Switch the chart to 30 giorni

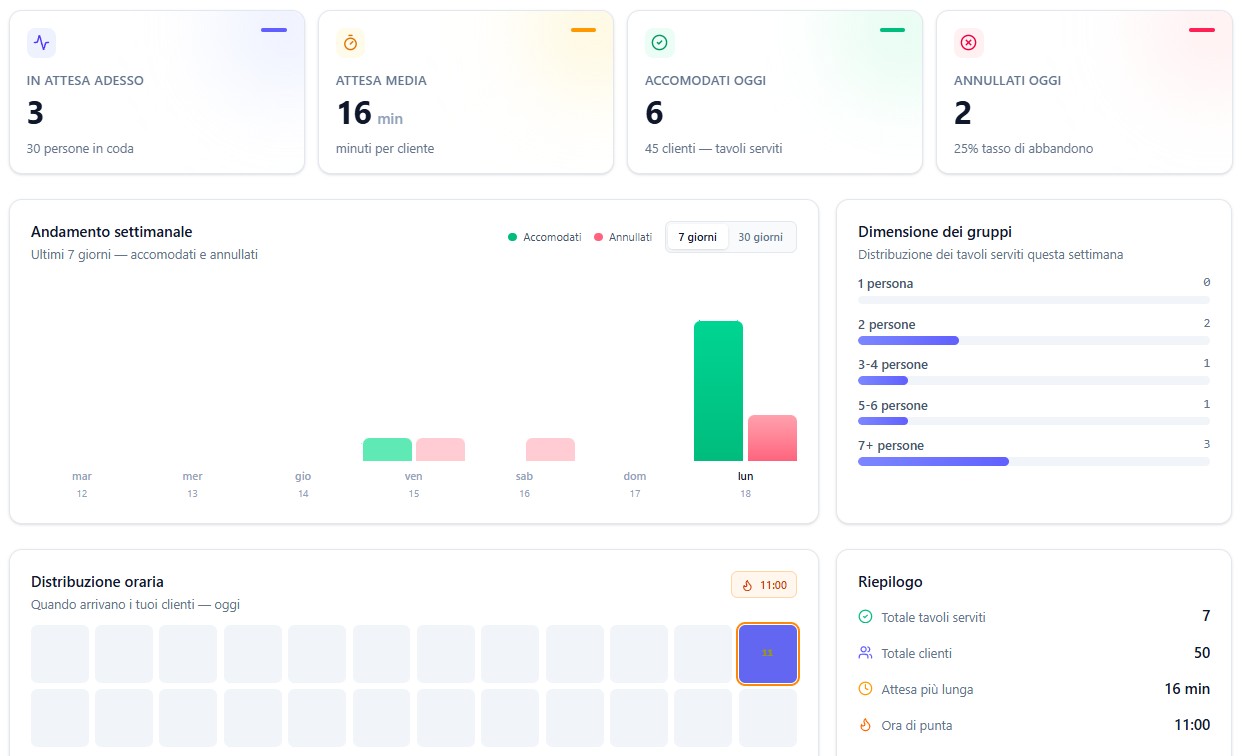click(761, 237)
